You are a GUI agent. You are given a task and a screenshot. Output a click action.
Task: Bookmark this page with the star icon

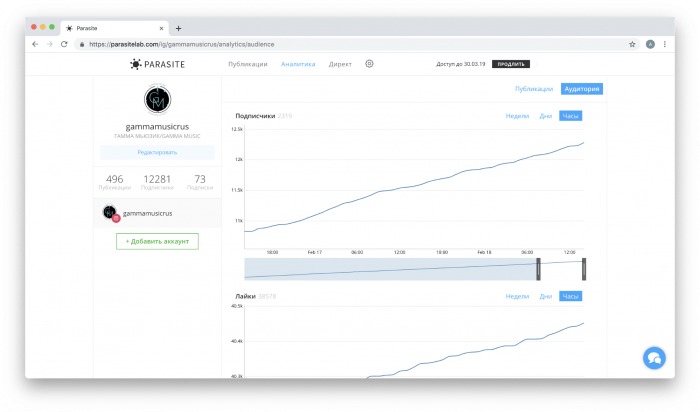coord(632,44)
